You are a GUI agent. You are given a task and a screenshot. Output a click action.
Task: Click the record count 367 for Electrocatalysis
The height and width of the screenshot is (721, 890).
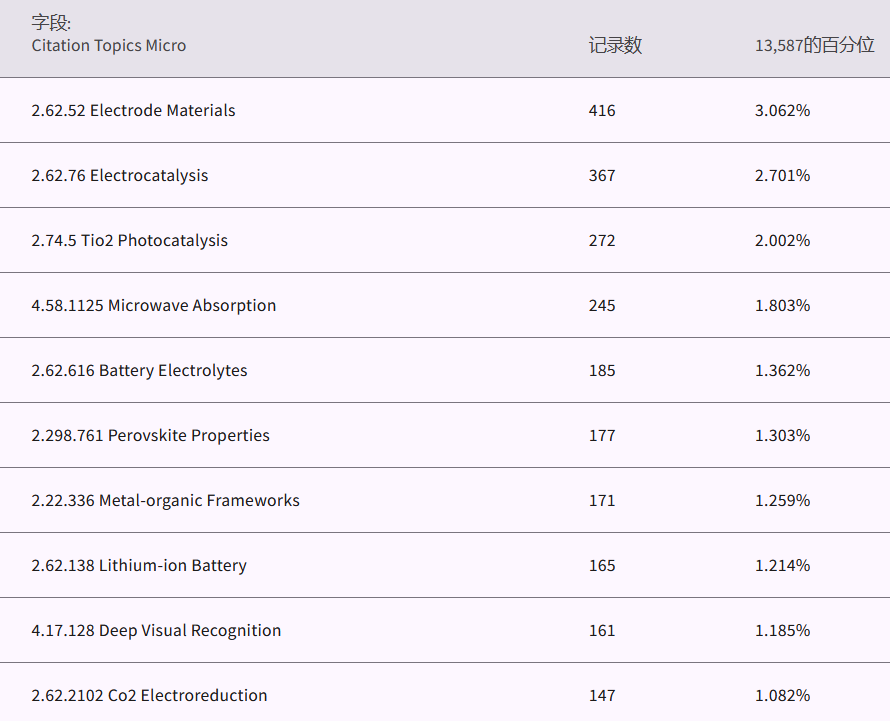coord(602,175)
